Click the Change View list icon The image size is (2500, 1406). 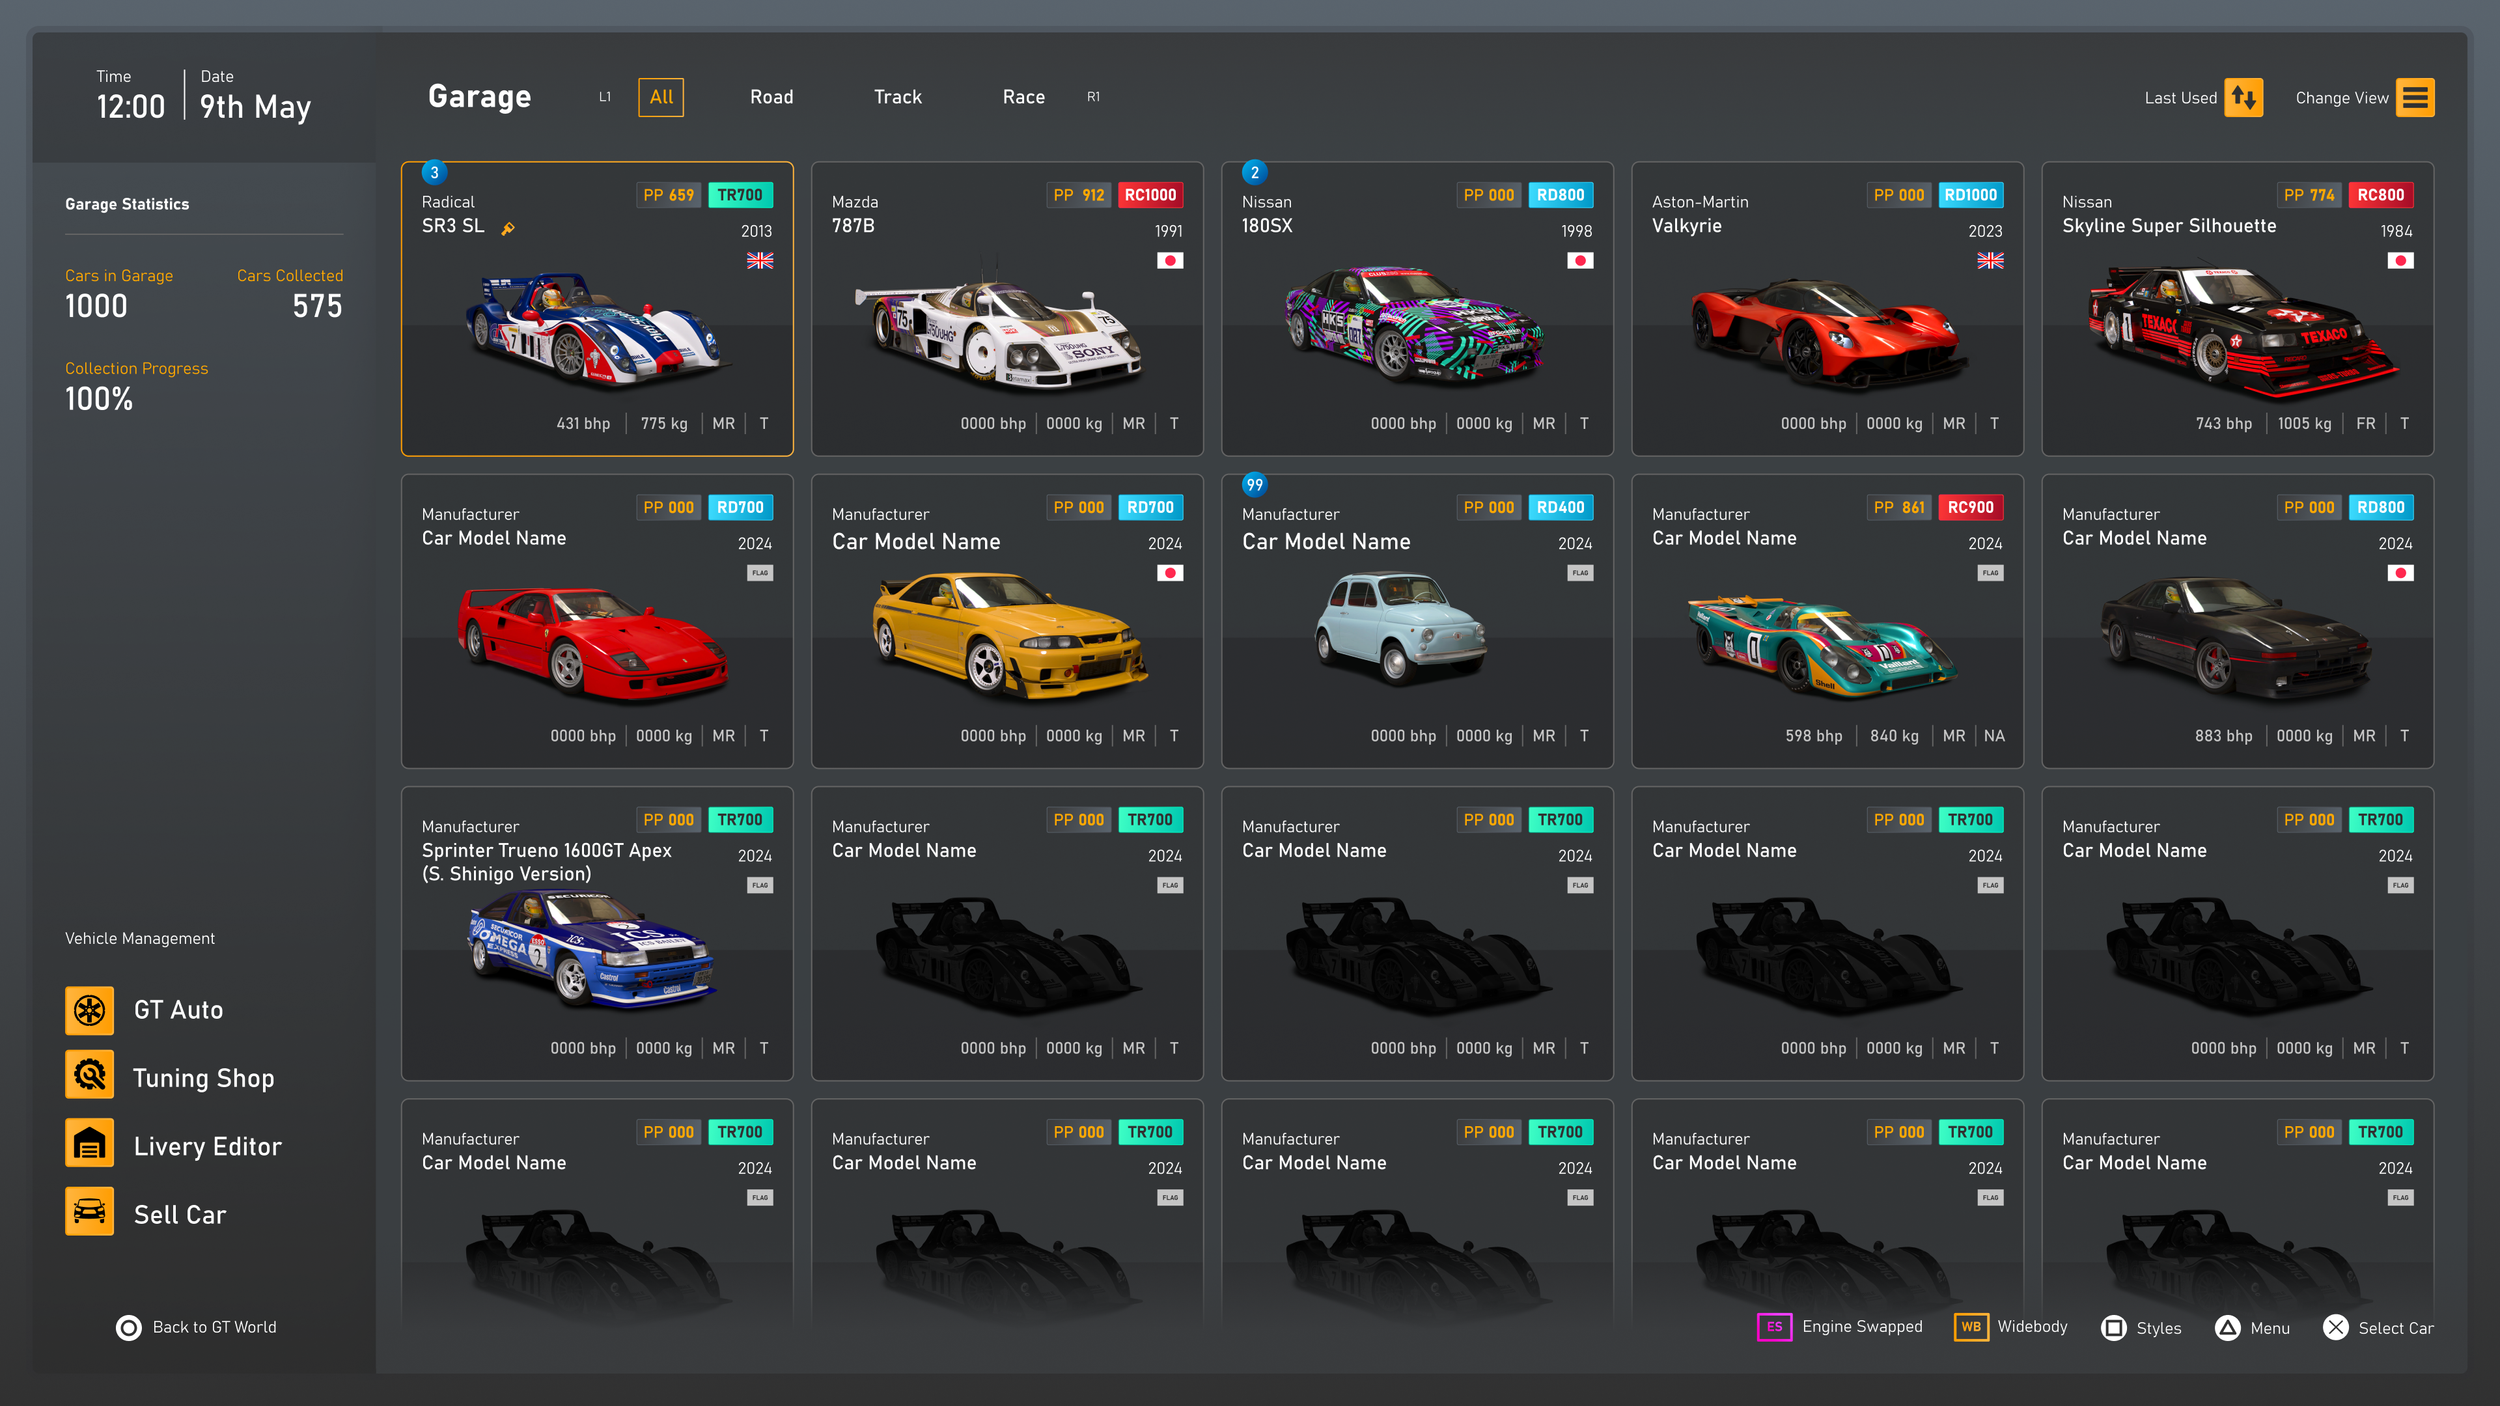coord(2414,98)
